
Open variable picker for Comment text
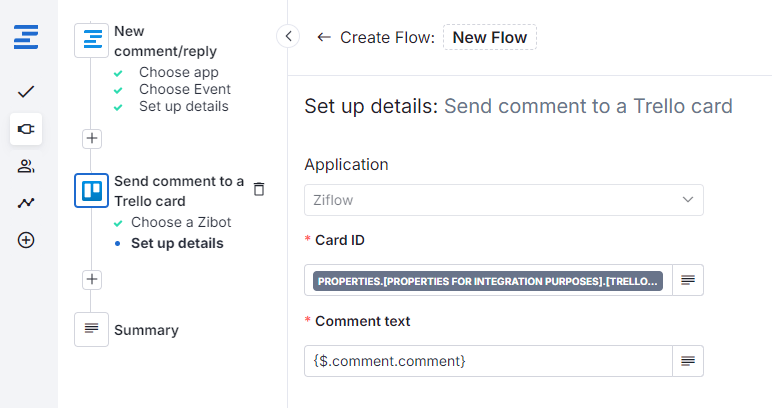point(688,360)
